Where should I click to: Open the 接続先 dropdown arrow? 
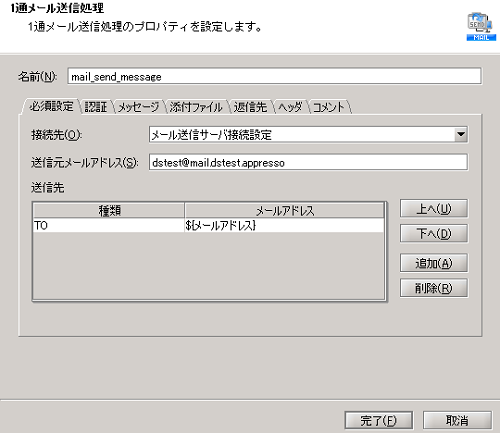(461, 135)
